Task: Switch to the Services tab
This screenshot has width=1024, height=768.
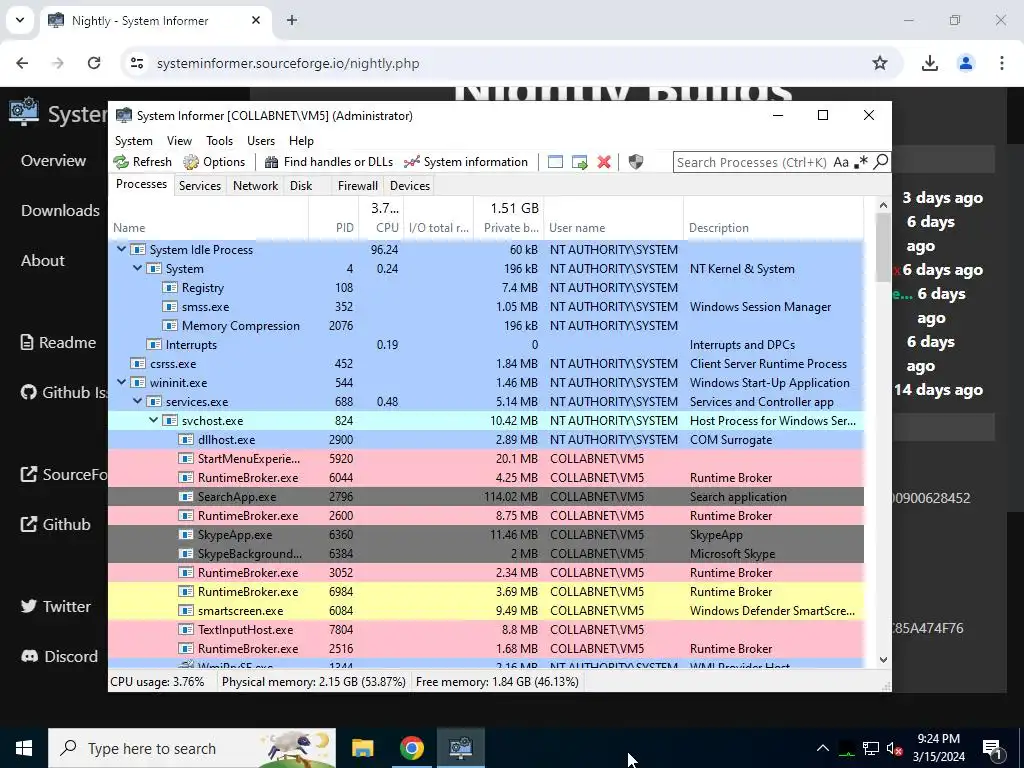Action: click(200, 185)
